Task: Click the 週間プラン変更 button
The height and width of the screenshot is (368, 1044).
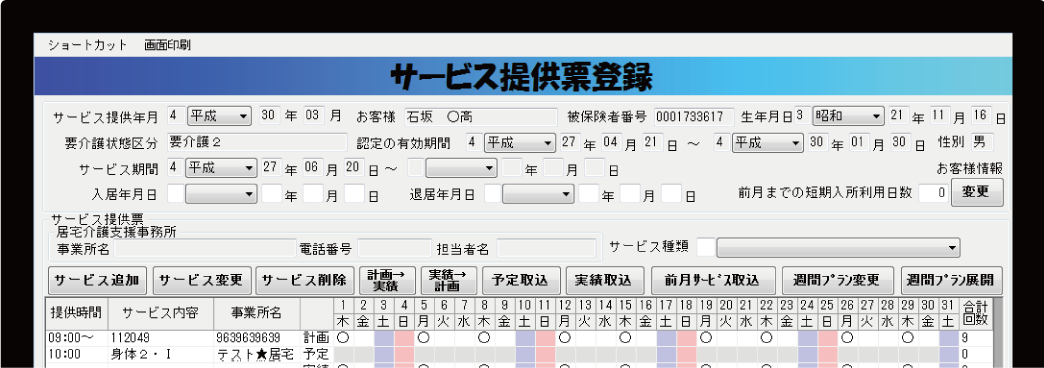Action: click(x=838, y=280)
